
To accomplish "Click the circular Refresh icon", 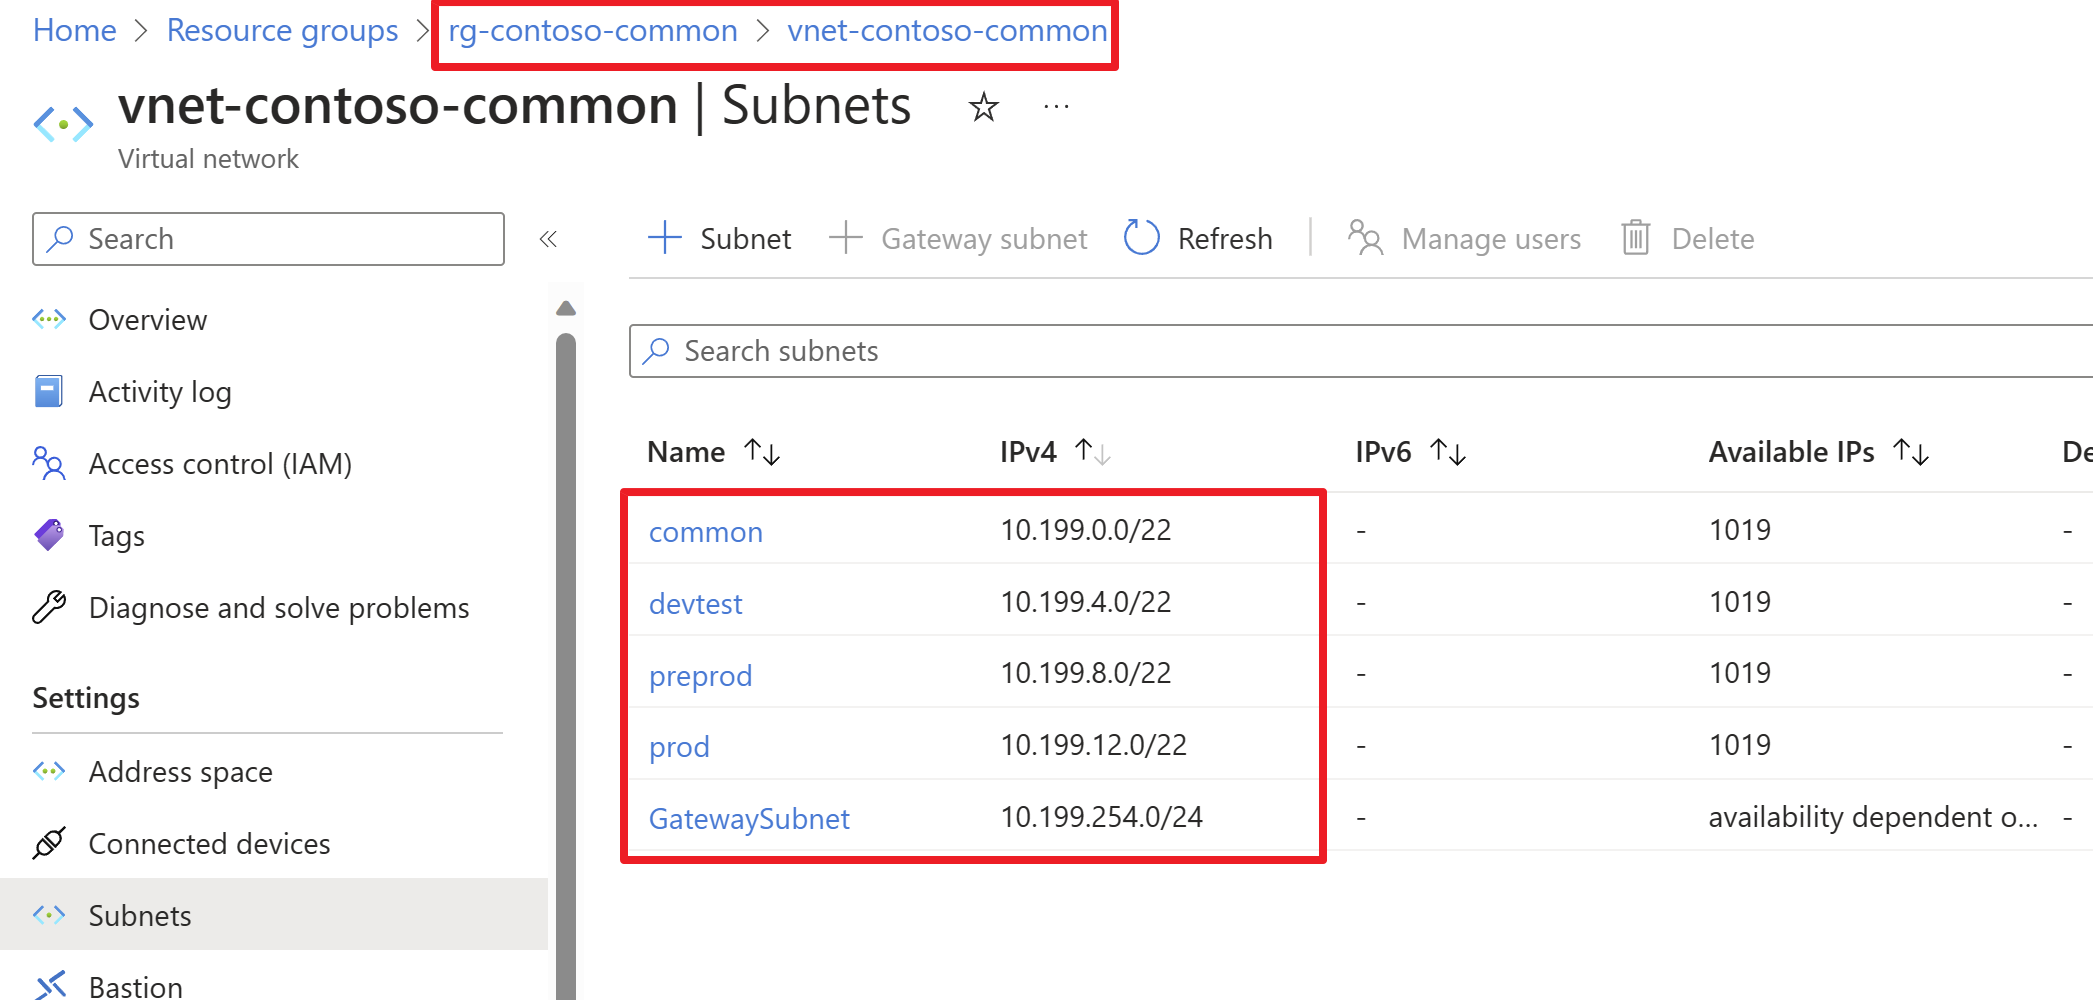I will coord(1142,238).
